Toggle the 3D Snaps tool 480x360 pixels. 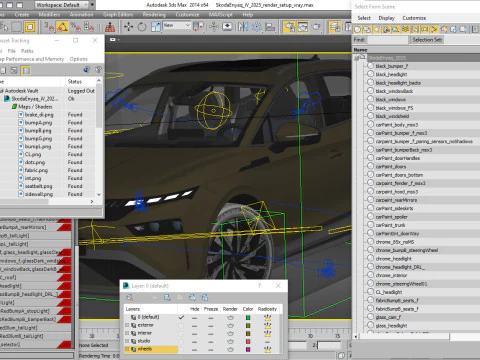(49, 27)
